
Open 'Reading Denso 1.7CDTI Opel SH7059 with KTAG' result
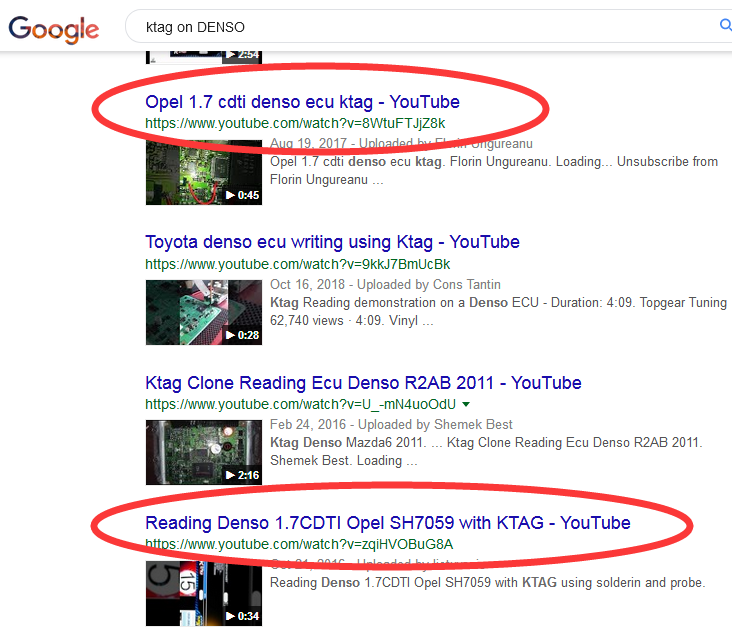(387, 523)
